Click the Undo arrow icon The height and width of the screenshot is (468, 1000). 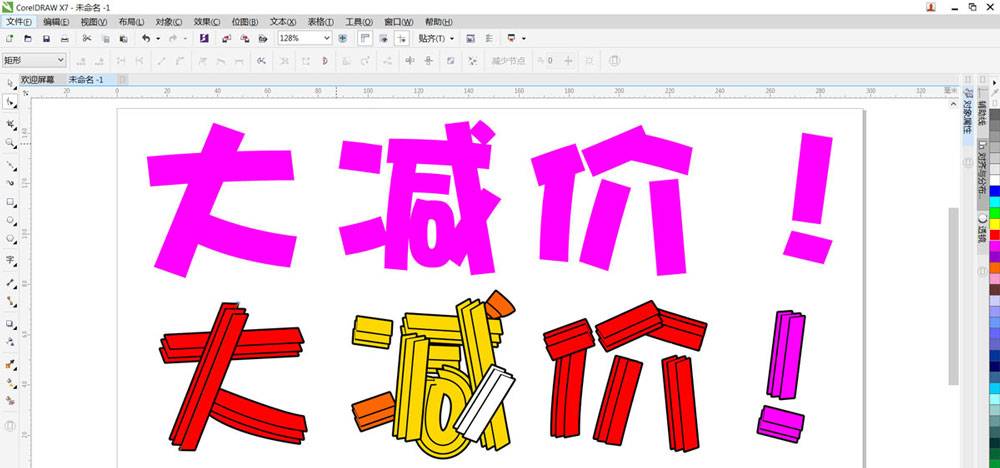coord(146,38)
